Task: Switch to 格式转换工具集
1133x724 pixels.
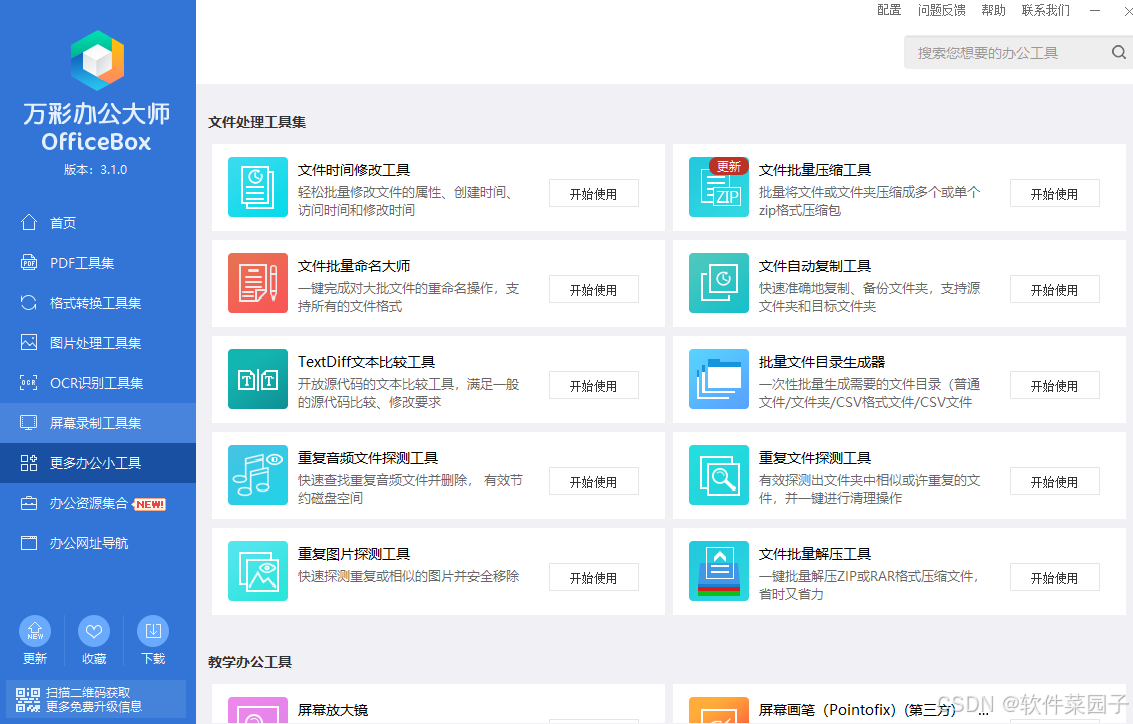Action: click(98, 303)
